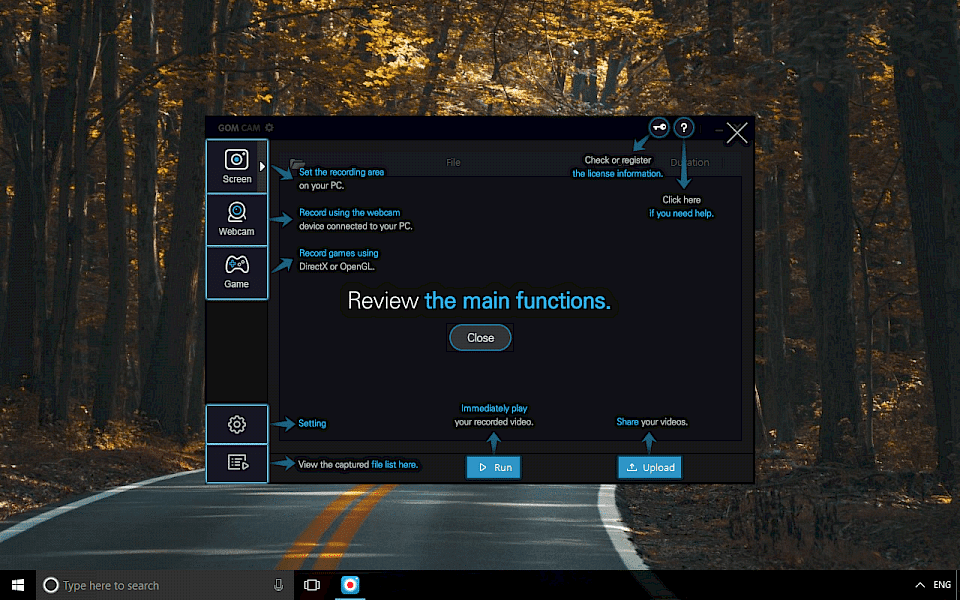Activate the taskbar microphone voice search
The width and height of the screenshot is (960, 600).
coord(279,585)
